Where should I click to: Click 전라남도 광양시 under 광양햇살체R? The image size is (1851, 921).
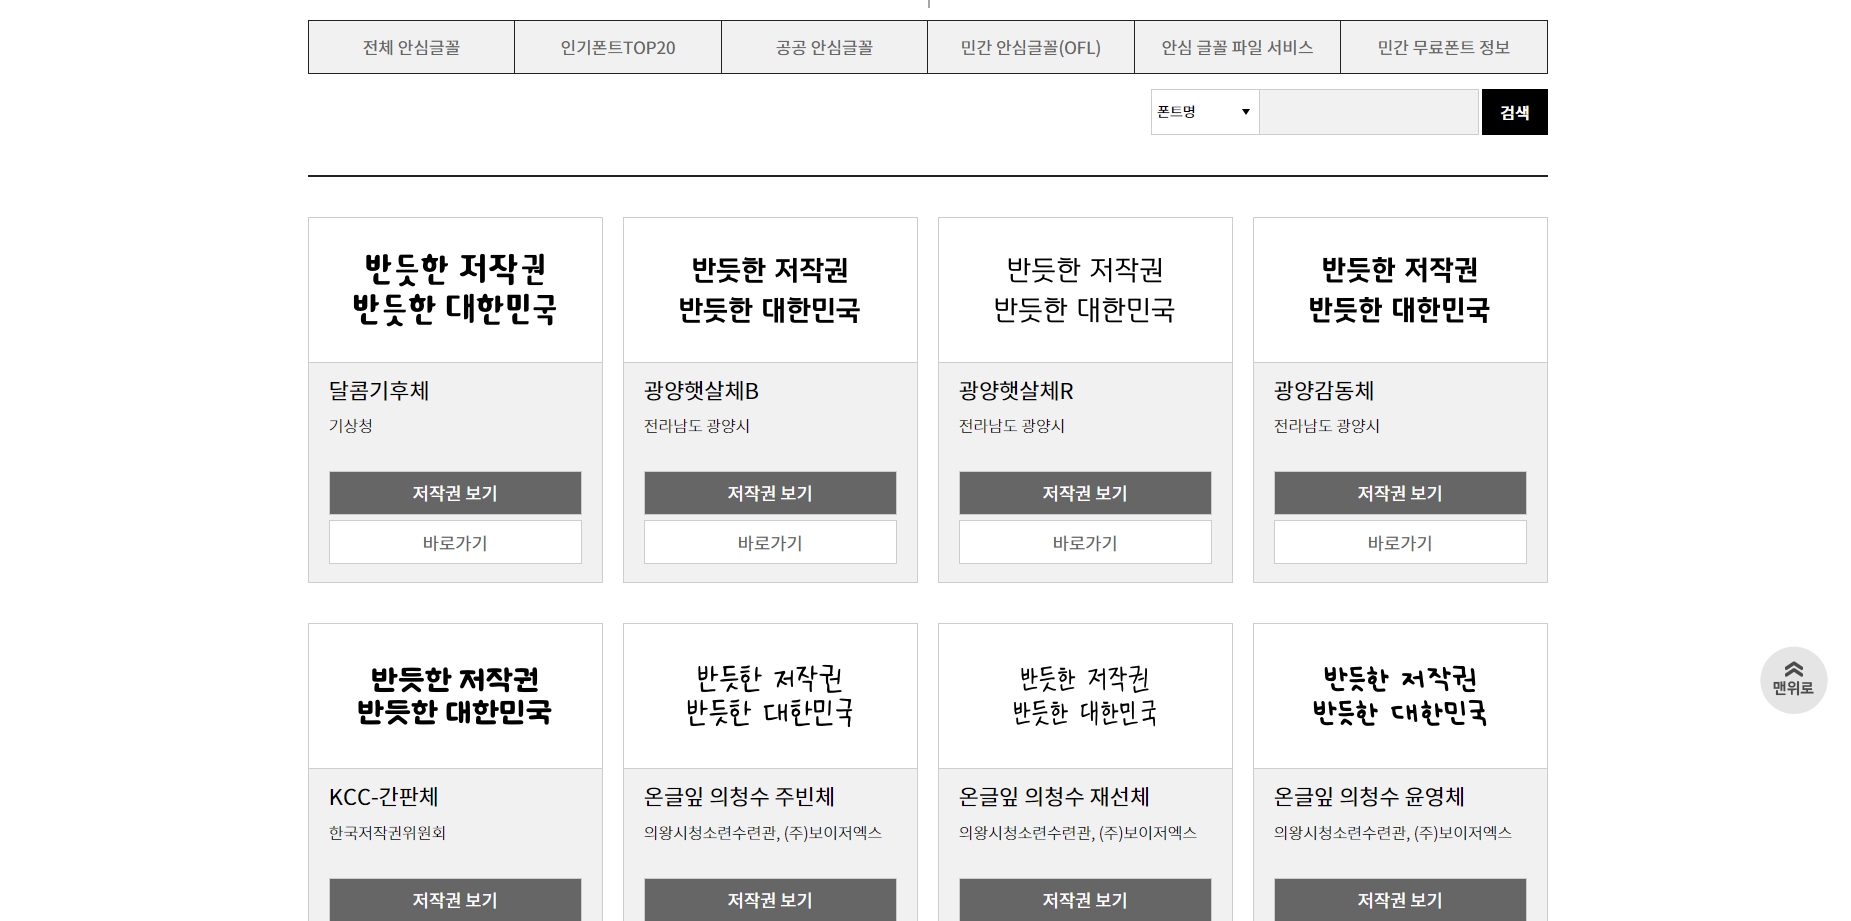click(1012, 426)
